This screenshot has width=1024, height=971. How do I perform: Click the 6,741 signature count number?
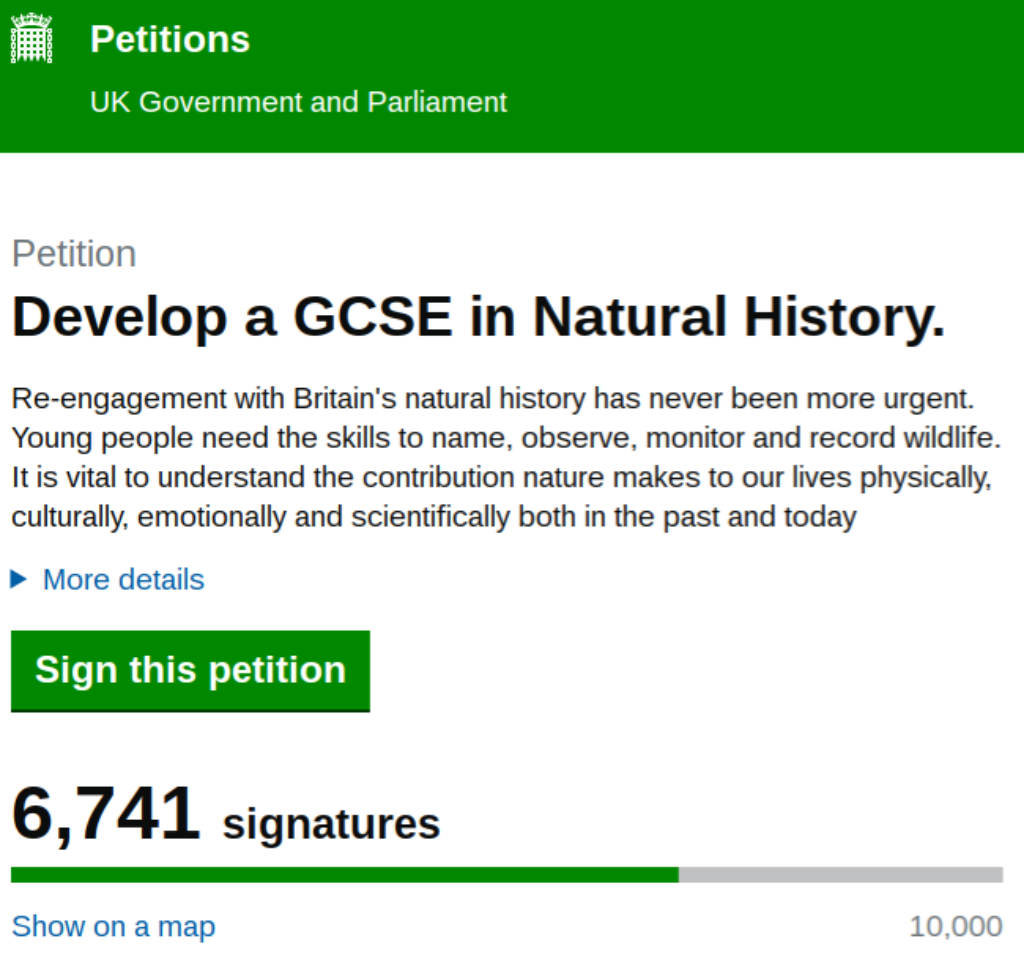pyautogui.click(x=106, y=814)
